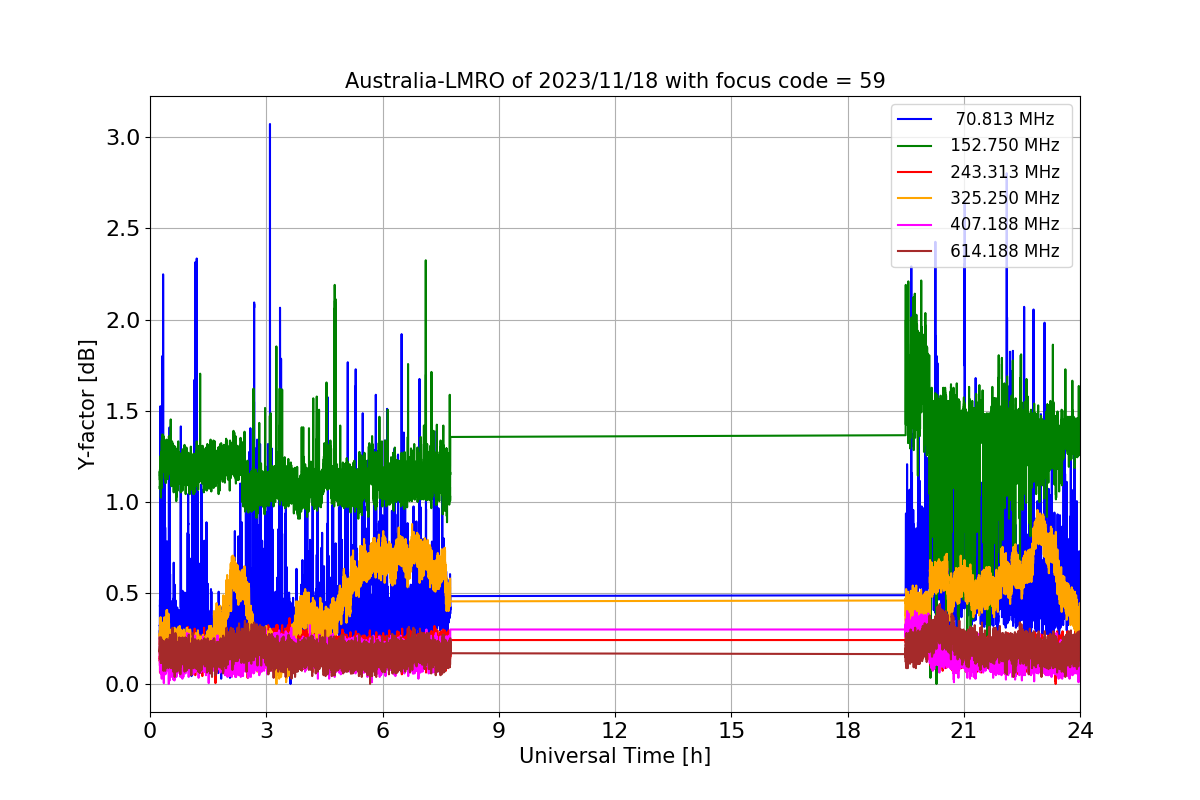Click the x-axis tick label '24'
The image size is (1200, 800).
pos(1080,731)
